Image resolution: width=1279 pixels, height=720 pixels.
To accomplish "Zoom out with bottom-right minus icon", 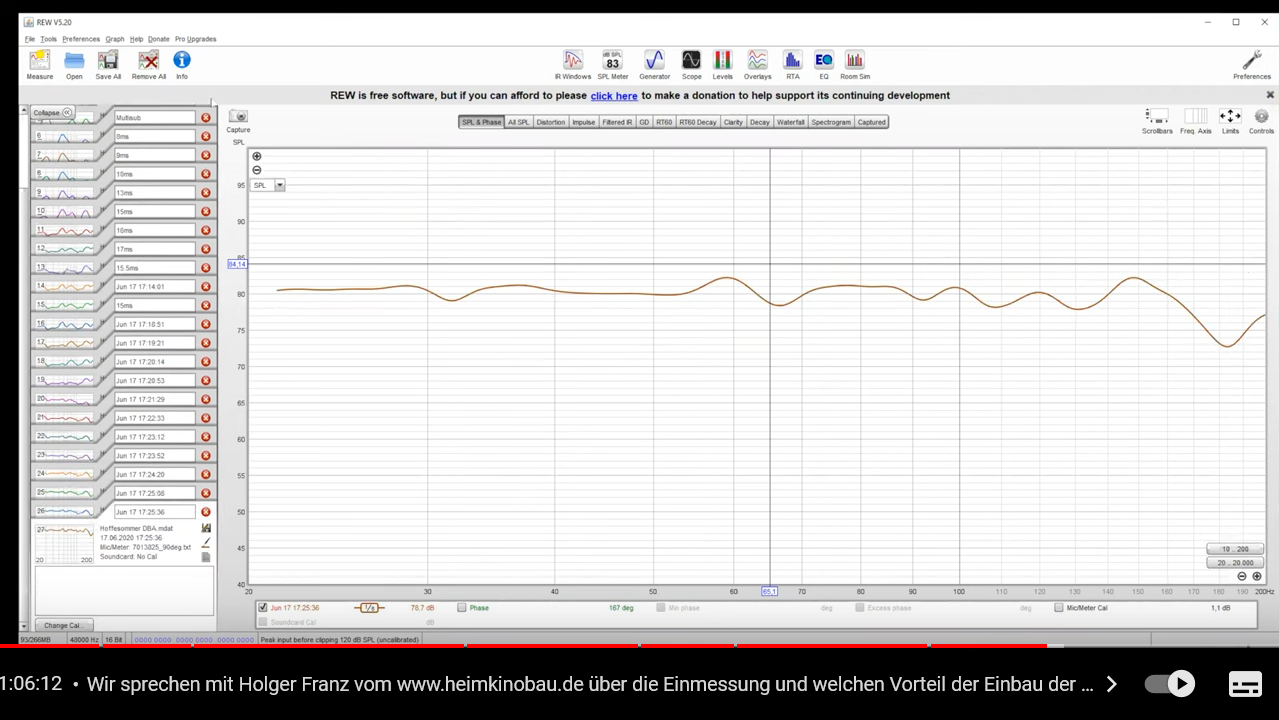I will point(1242,576).
